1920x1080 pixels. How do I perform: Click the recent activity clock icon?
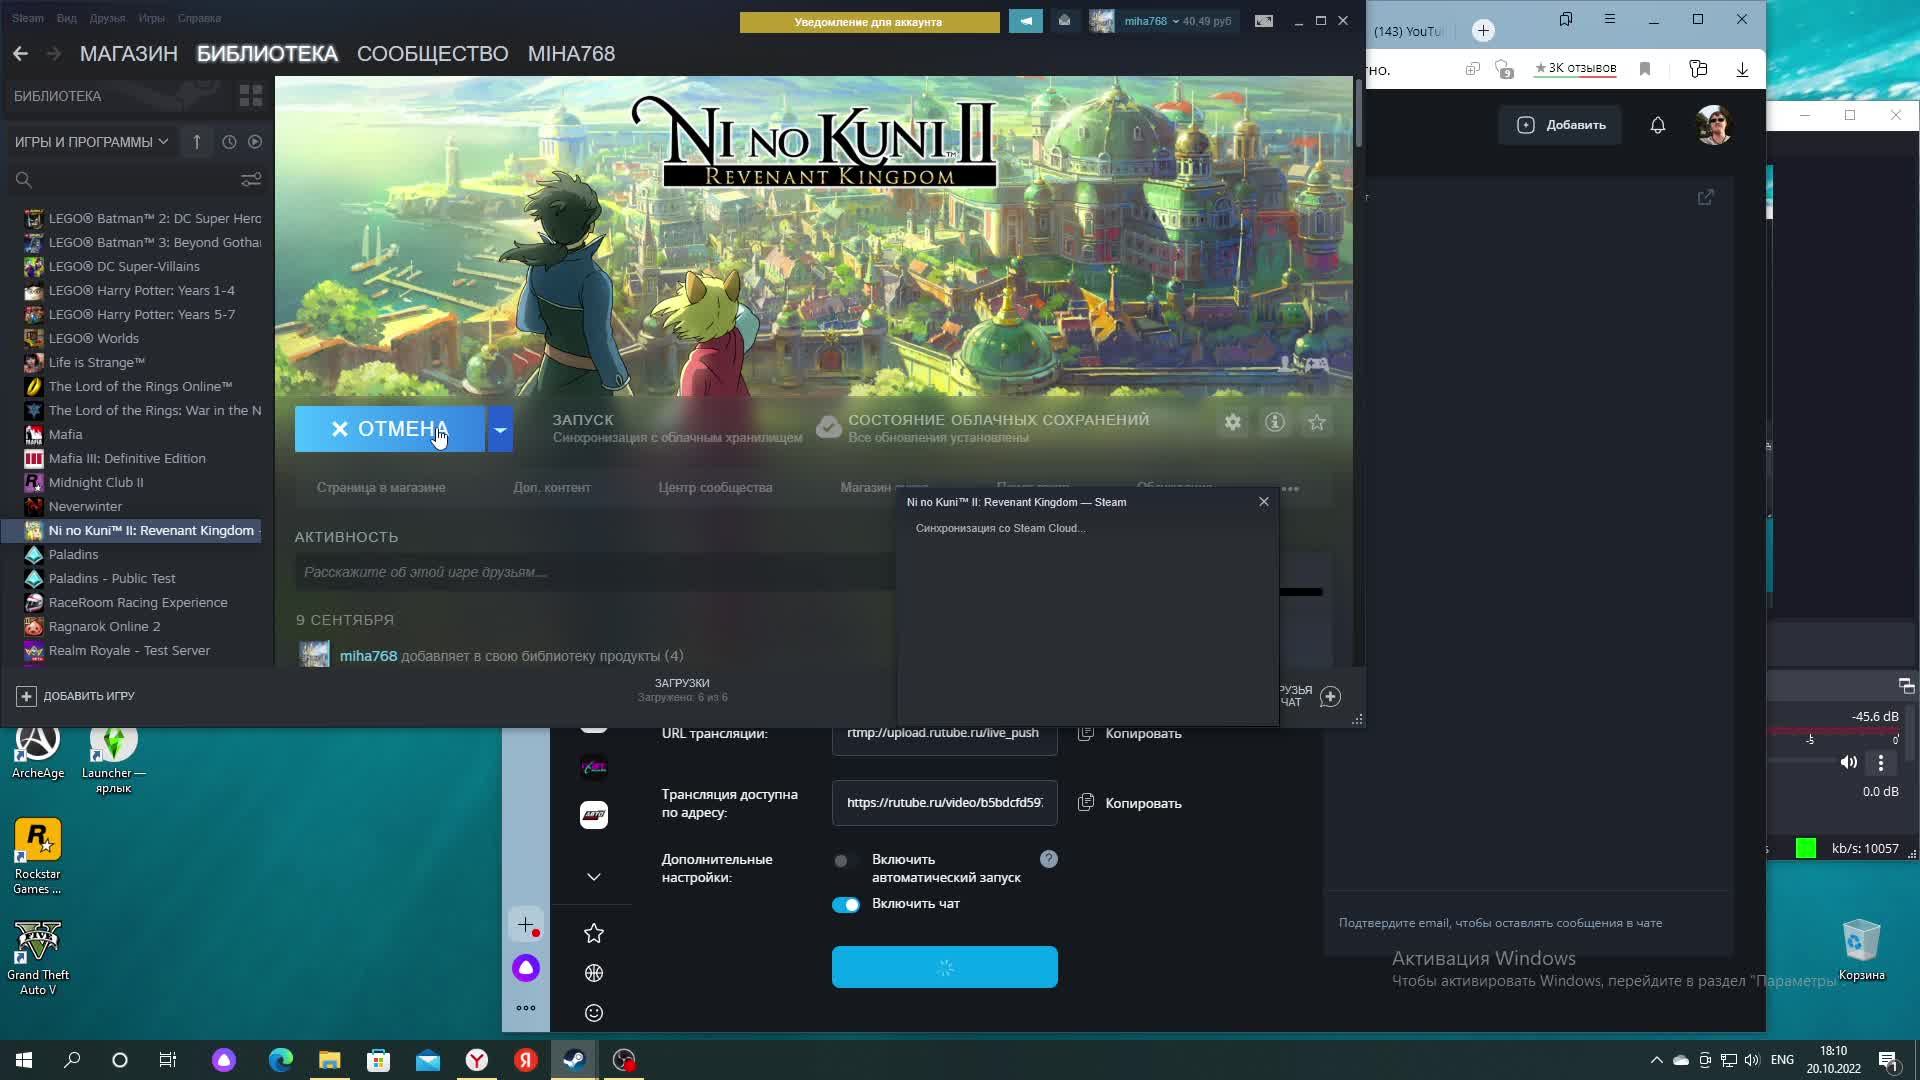[x=229, y=142]
